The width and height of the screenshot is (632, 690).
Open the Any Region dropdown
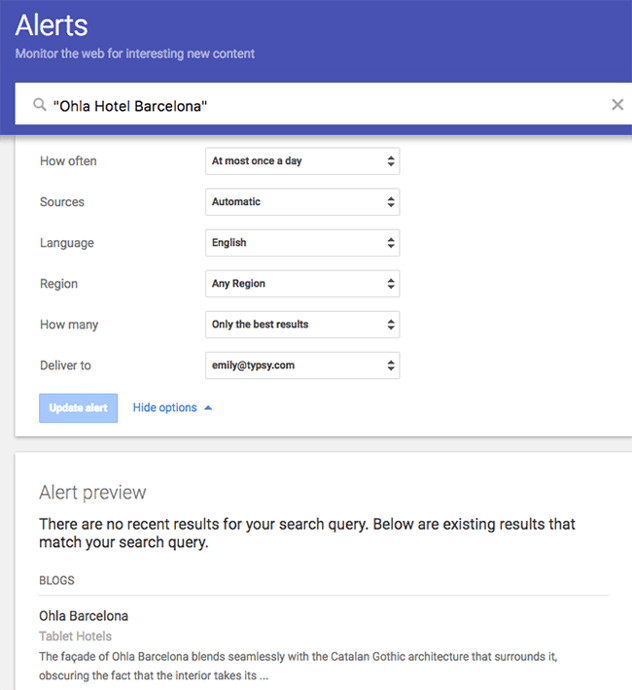[x=302, y=284]
